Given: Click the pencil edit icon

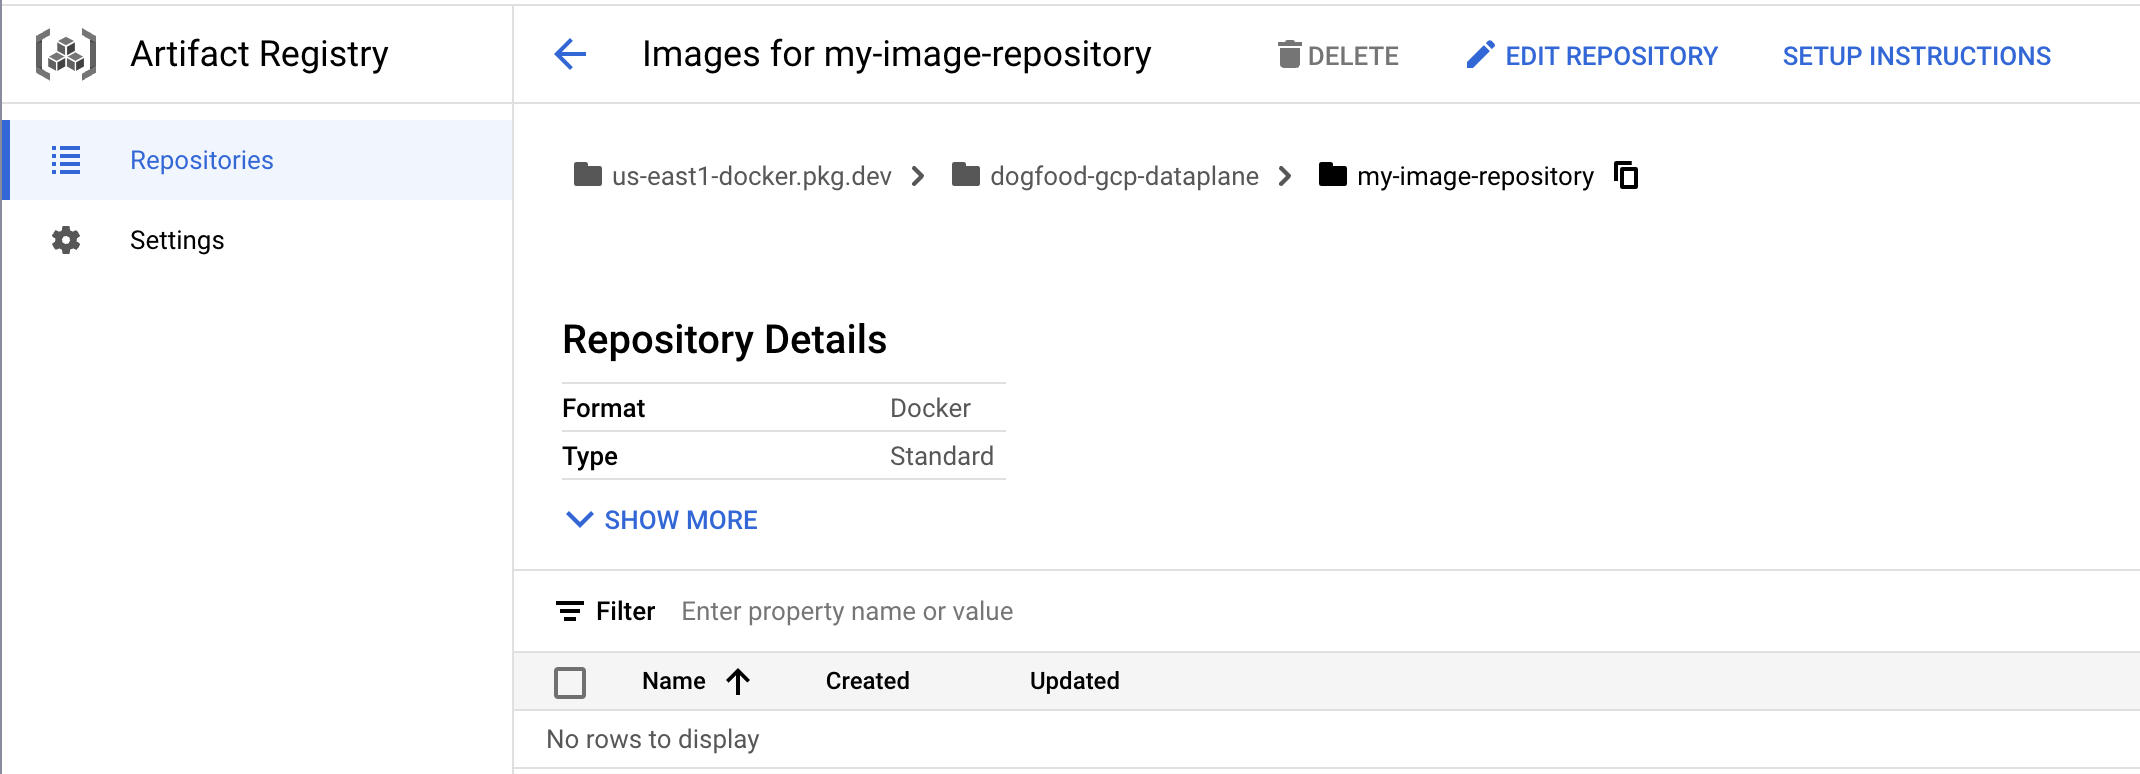Looking at the screenshot, I should tap(1480, 55).
